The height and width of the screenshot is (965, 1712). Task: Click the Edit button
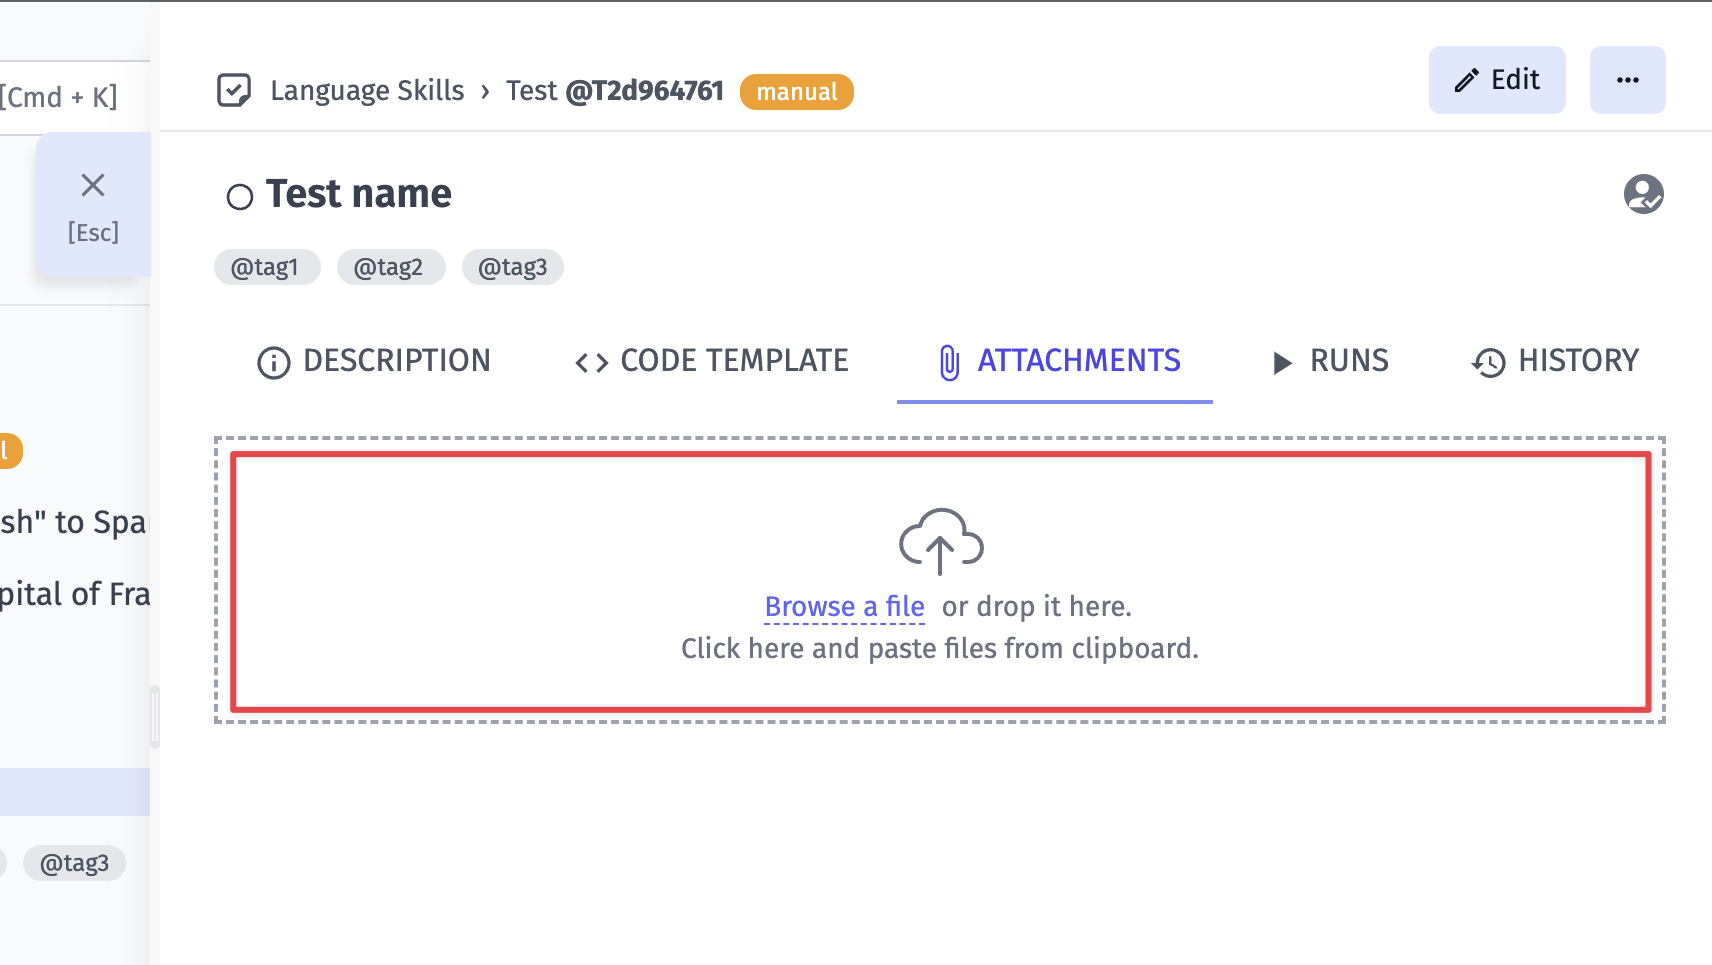pyautogui.click(x=1497, y=80)
